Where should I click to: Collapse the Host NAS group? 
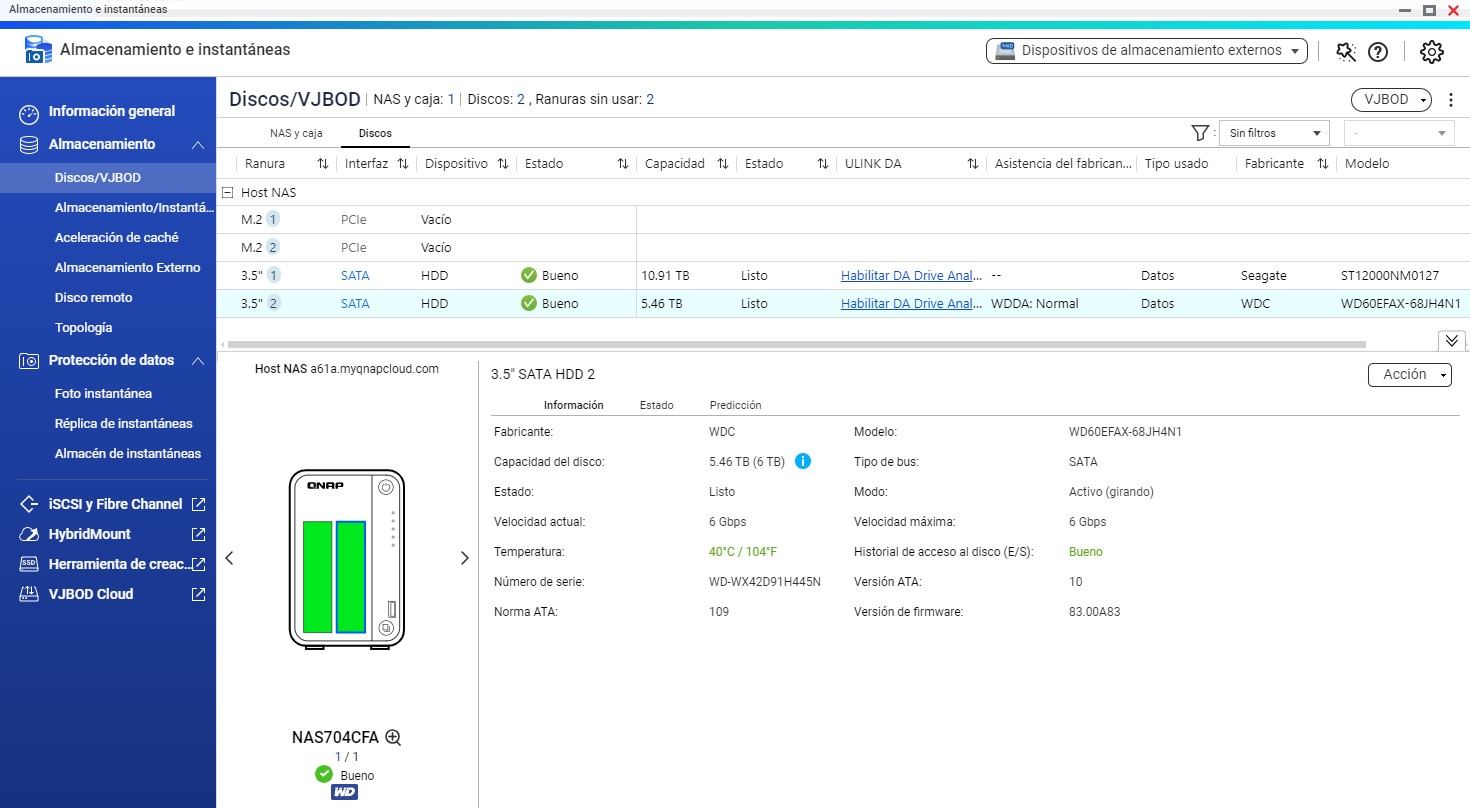228,192
